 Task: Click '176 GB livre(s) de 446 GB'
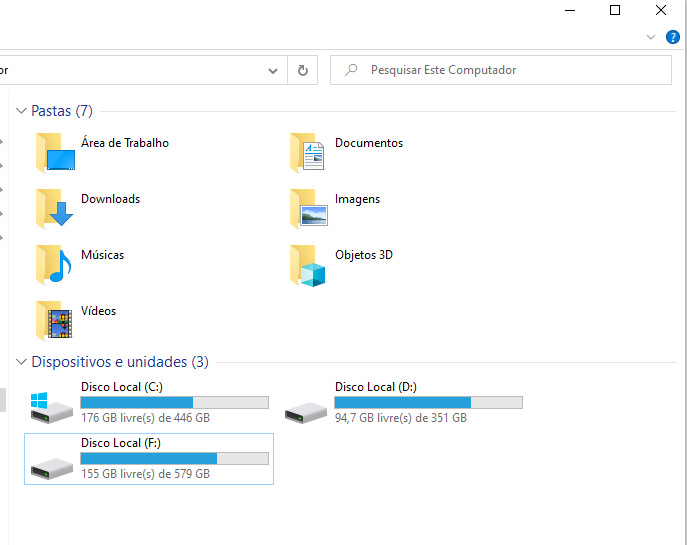tap(145, 418)
